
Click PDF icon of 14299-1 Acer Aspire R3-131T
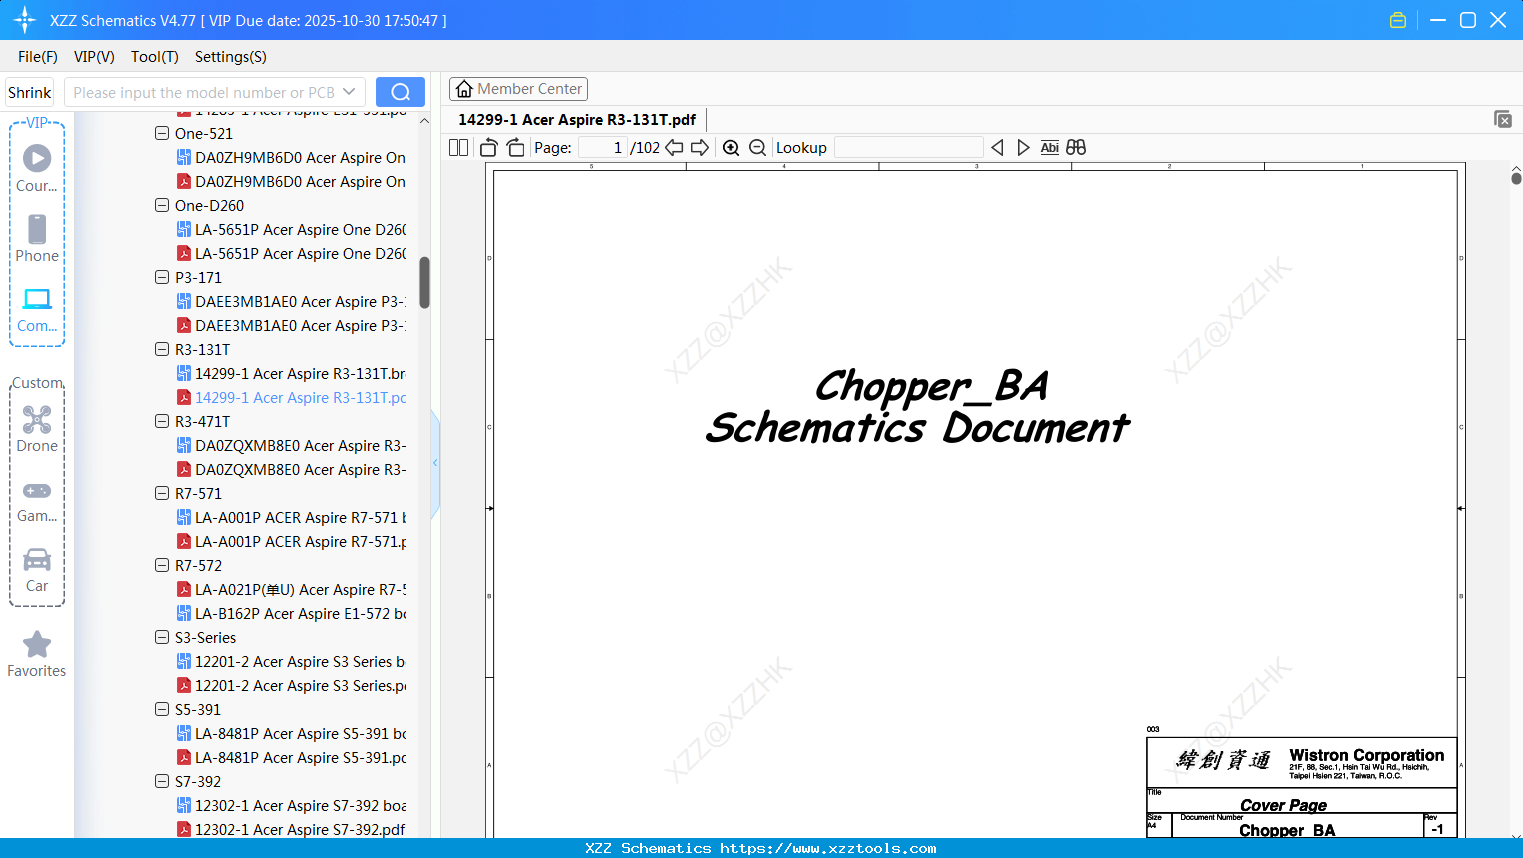click(184, 397)
